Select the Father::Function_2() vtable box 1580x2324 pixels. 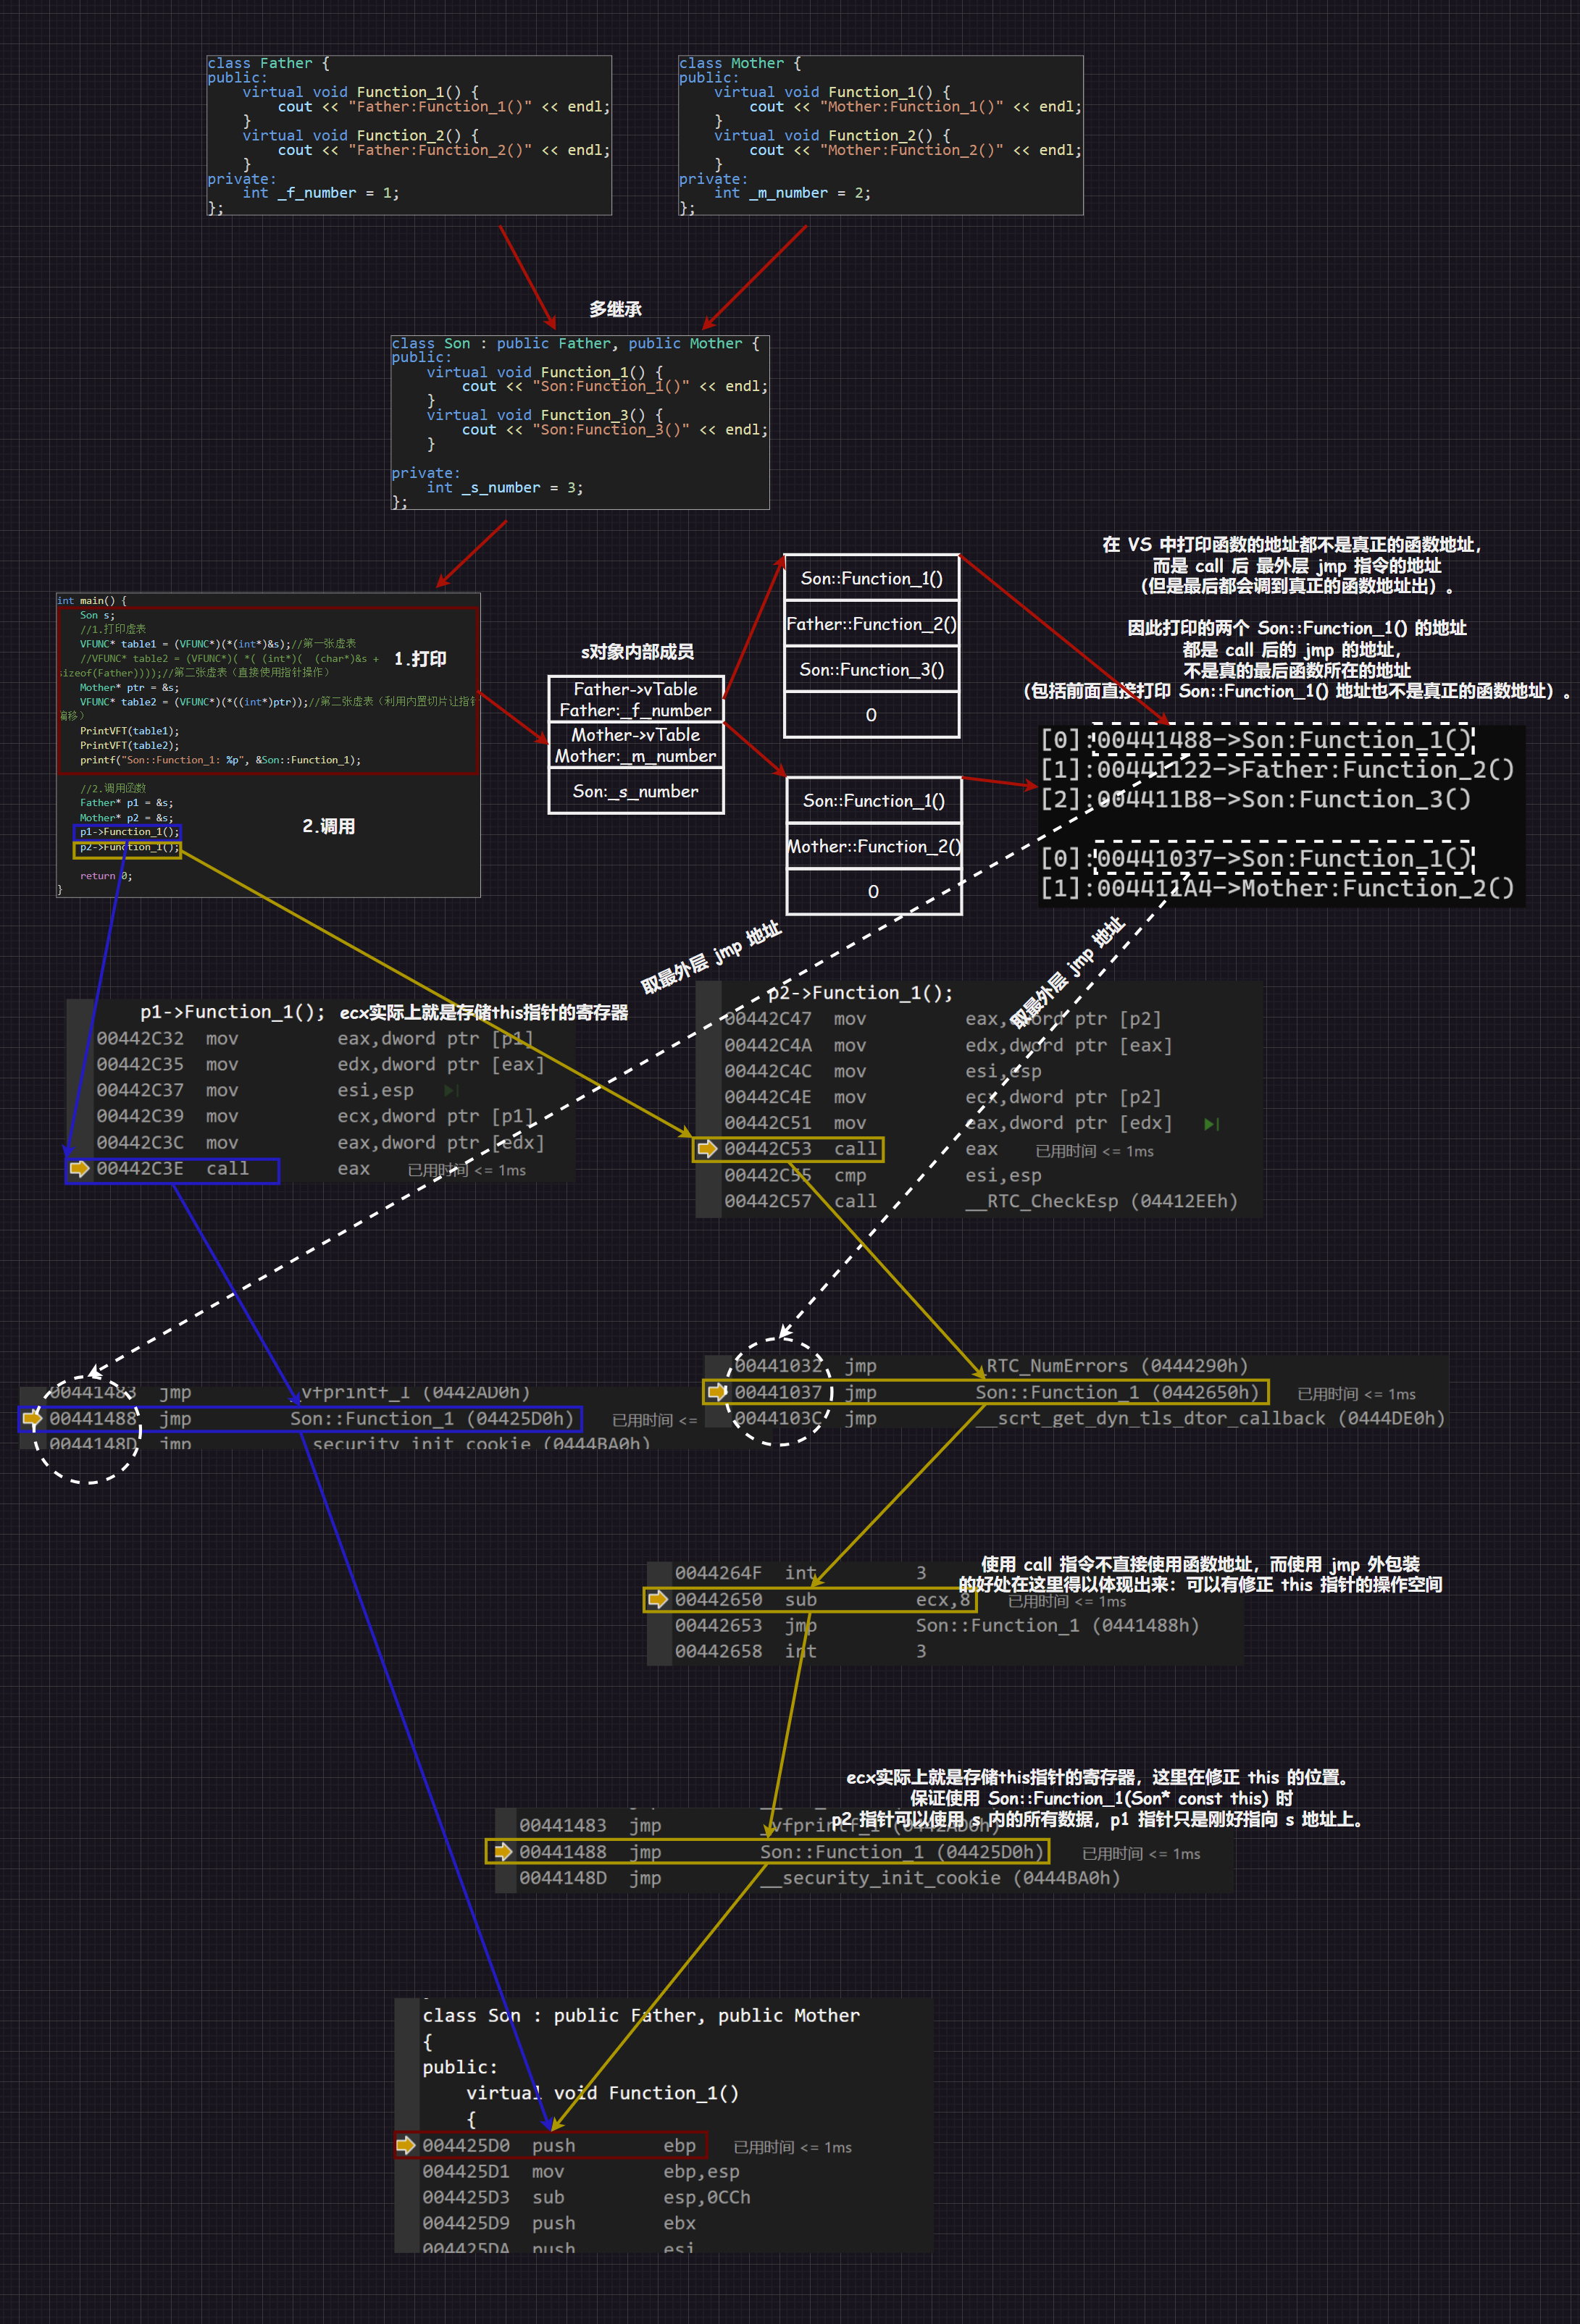pyautogui.click(x=871, y=624)
